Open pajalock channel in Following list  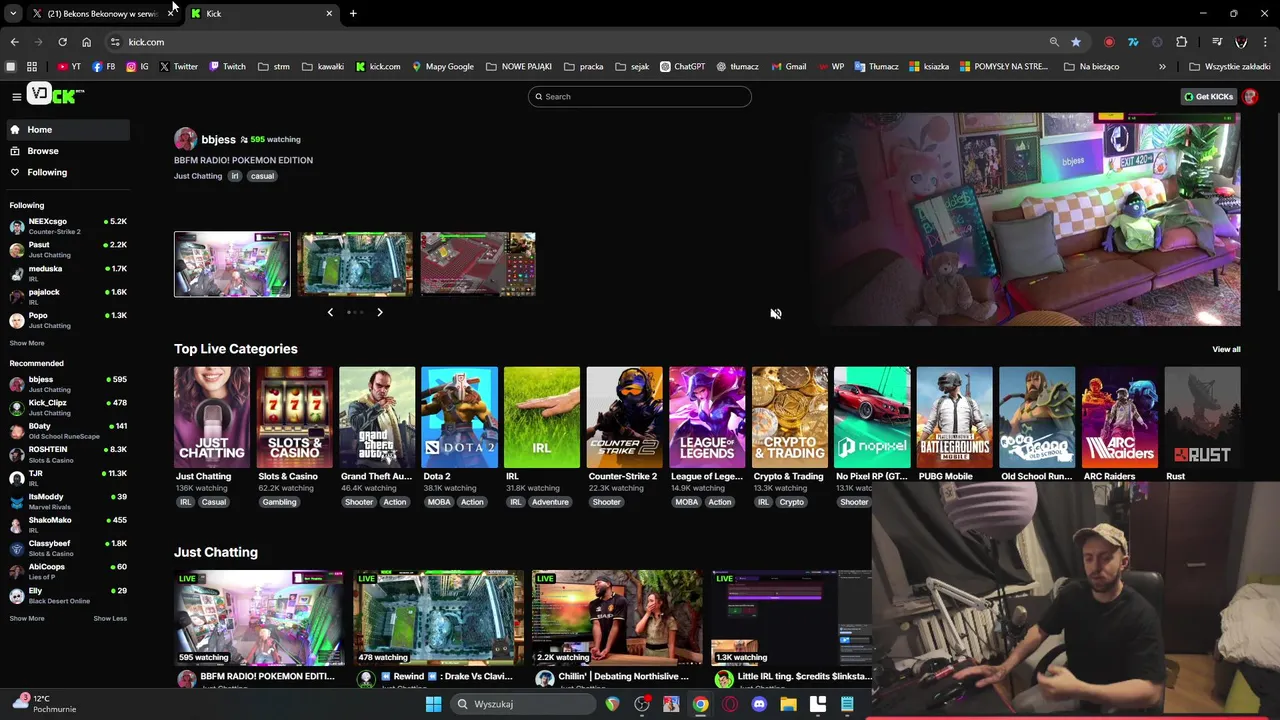click(68, 296)
